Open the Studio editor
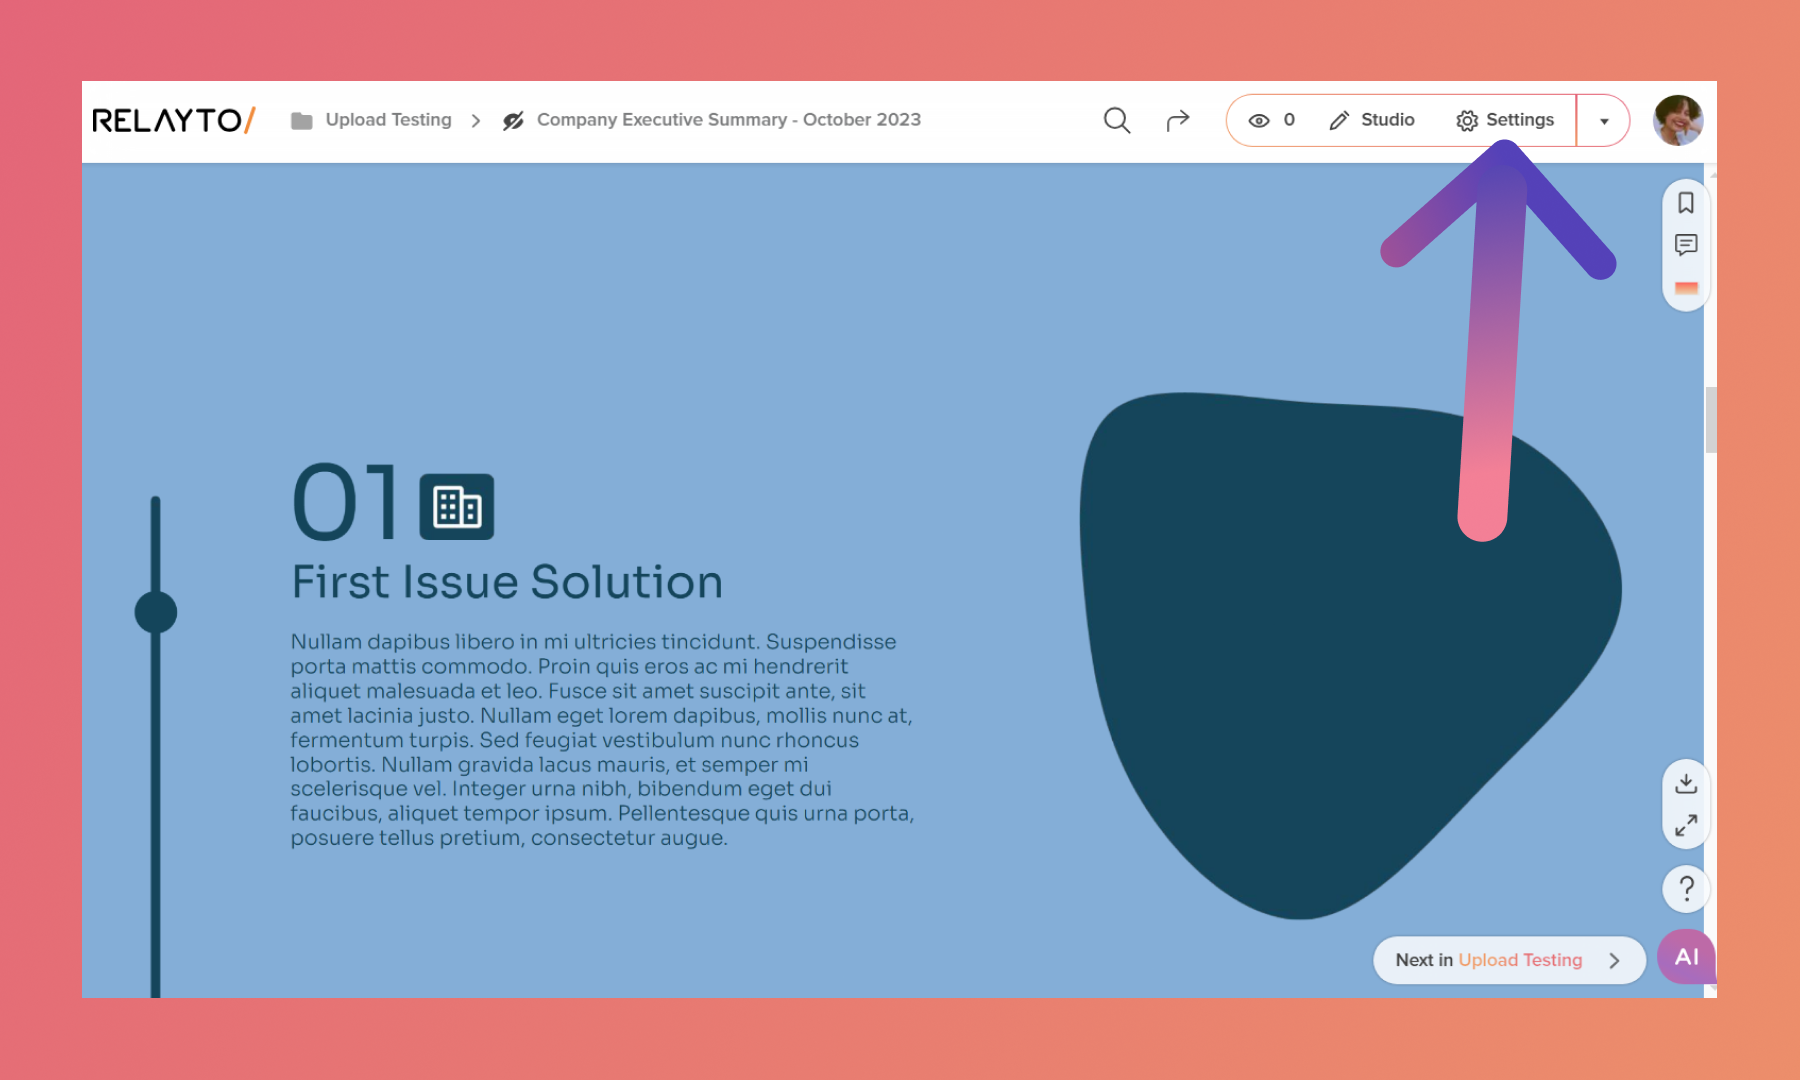Screen dimensions: 1800x1080 [1372, 120]
